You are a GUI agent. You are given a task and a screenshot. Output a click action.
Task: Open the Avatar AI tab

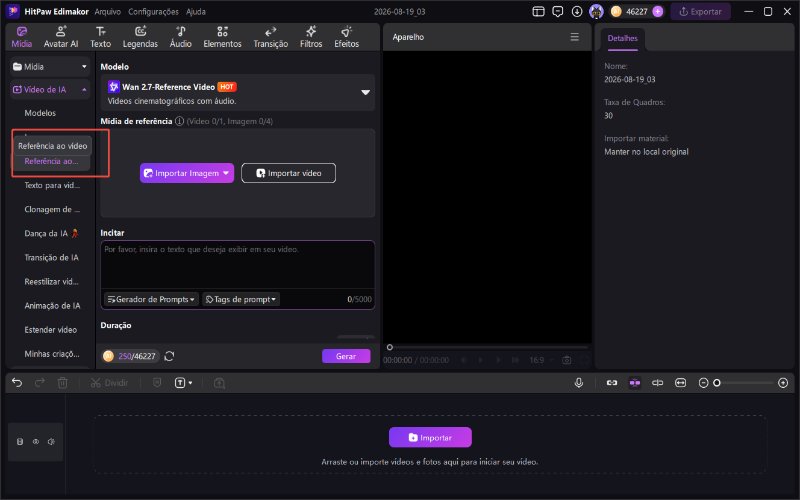click(x=61, y=37)
